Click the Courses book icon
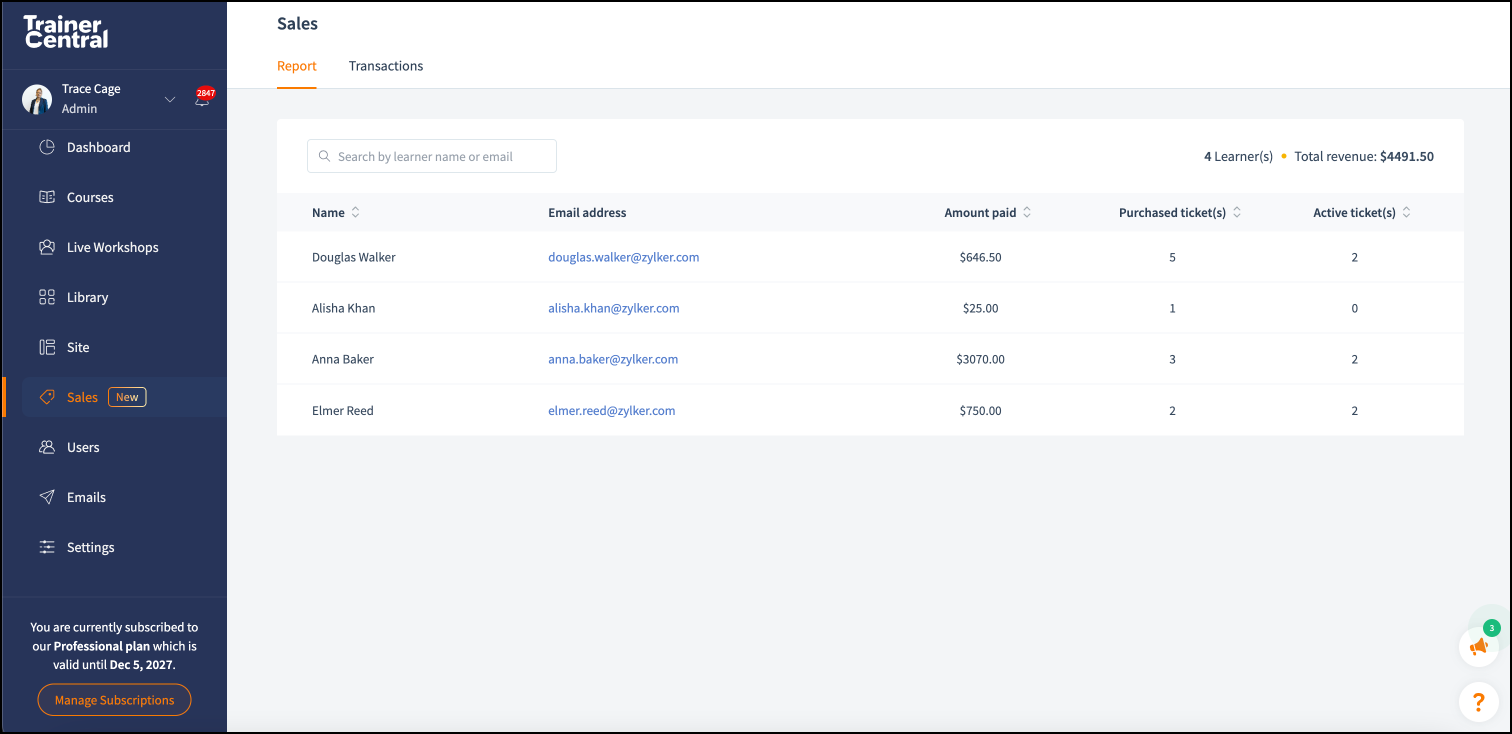The height and width of the screenshot is (734, 1512). 47,197
